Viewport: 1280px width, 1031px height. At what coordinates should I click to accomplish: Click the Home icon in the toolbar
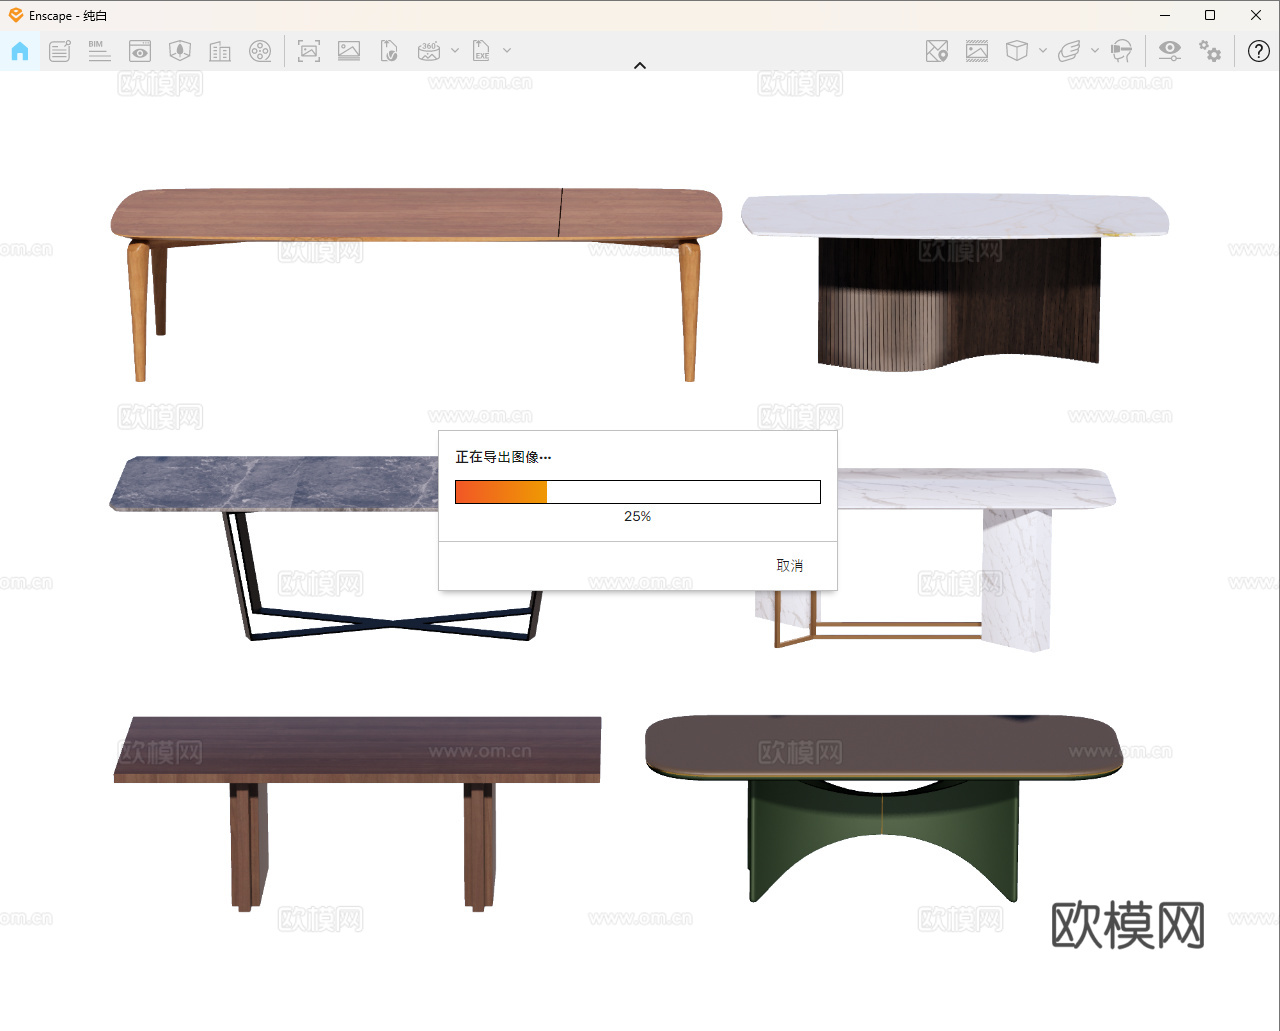pos(20,51)
